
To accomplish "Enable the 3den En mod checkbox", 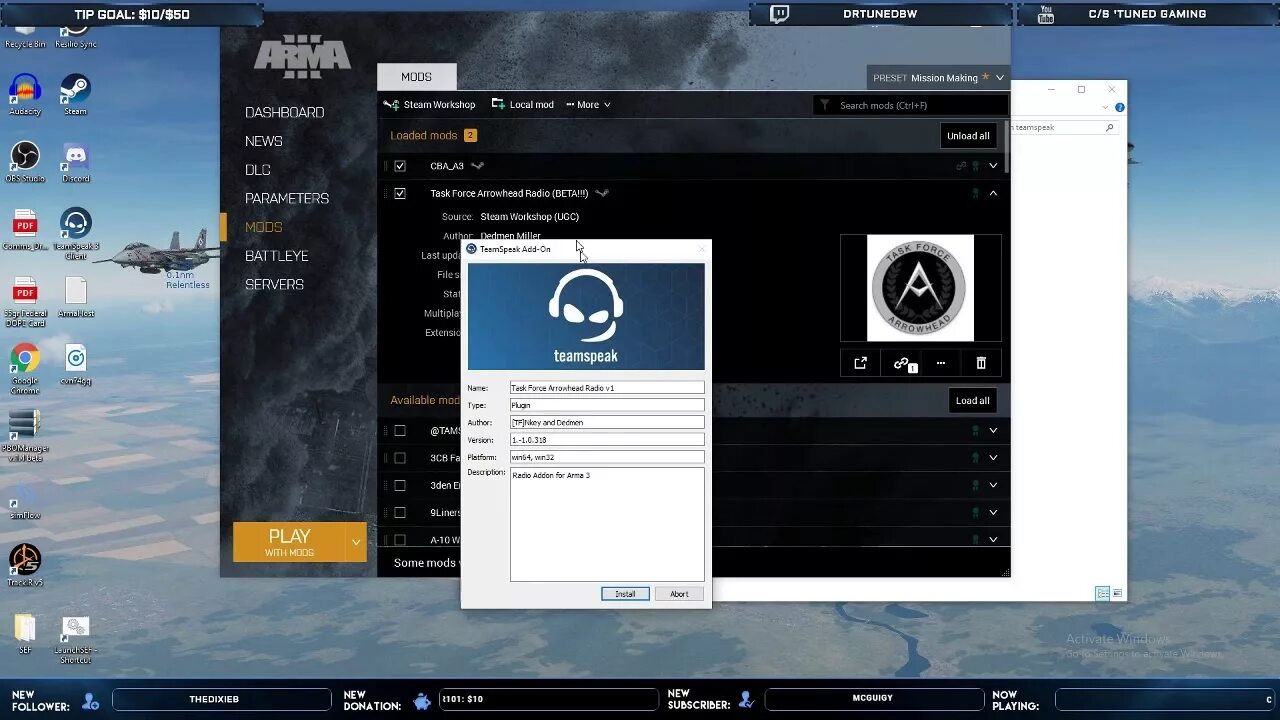I will coord(400,485).
